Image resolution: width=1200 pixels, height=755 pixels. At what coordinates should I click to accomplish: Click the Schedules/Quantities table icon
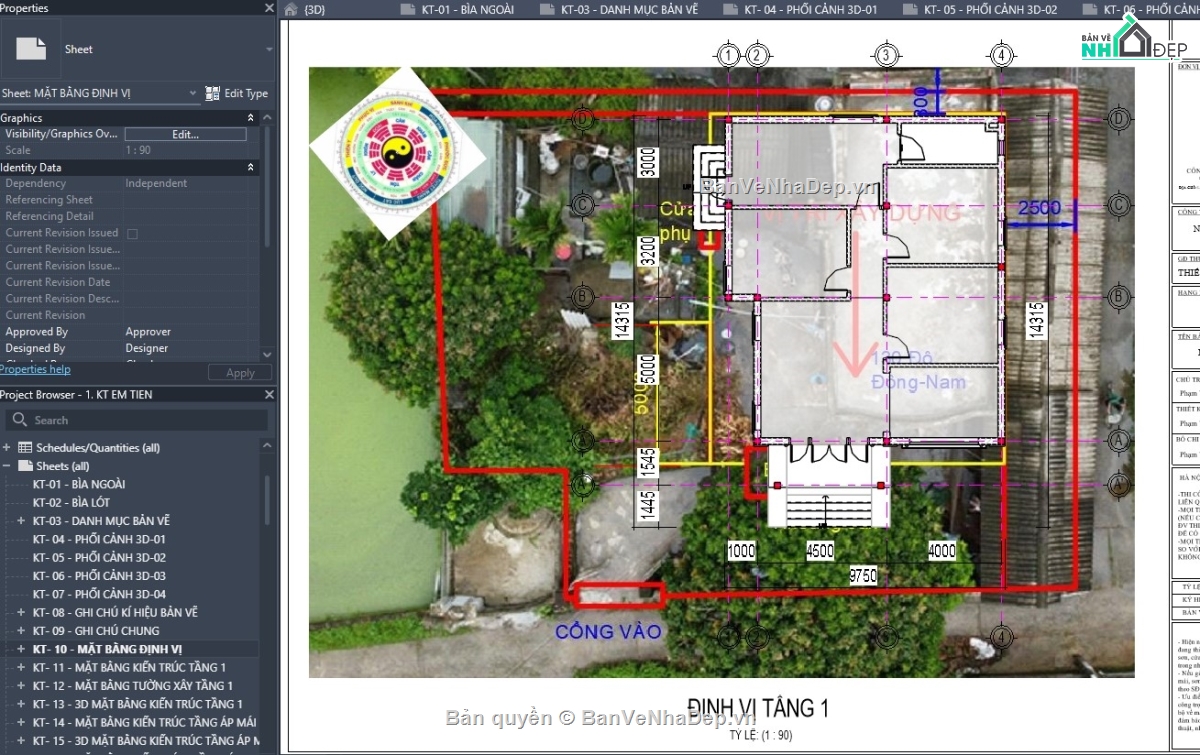pos(26,447)
